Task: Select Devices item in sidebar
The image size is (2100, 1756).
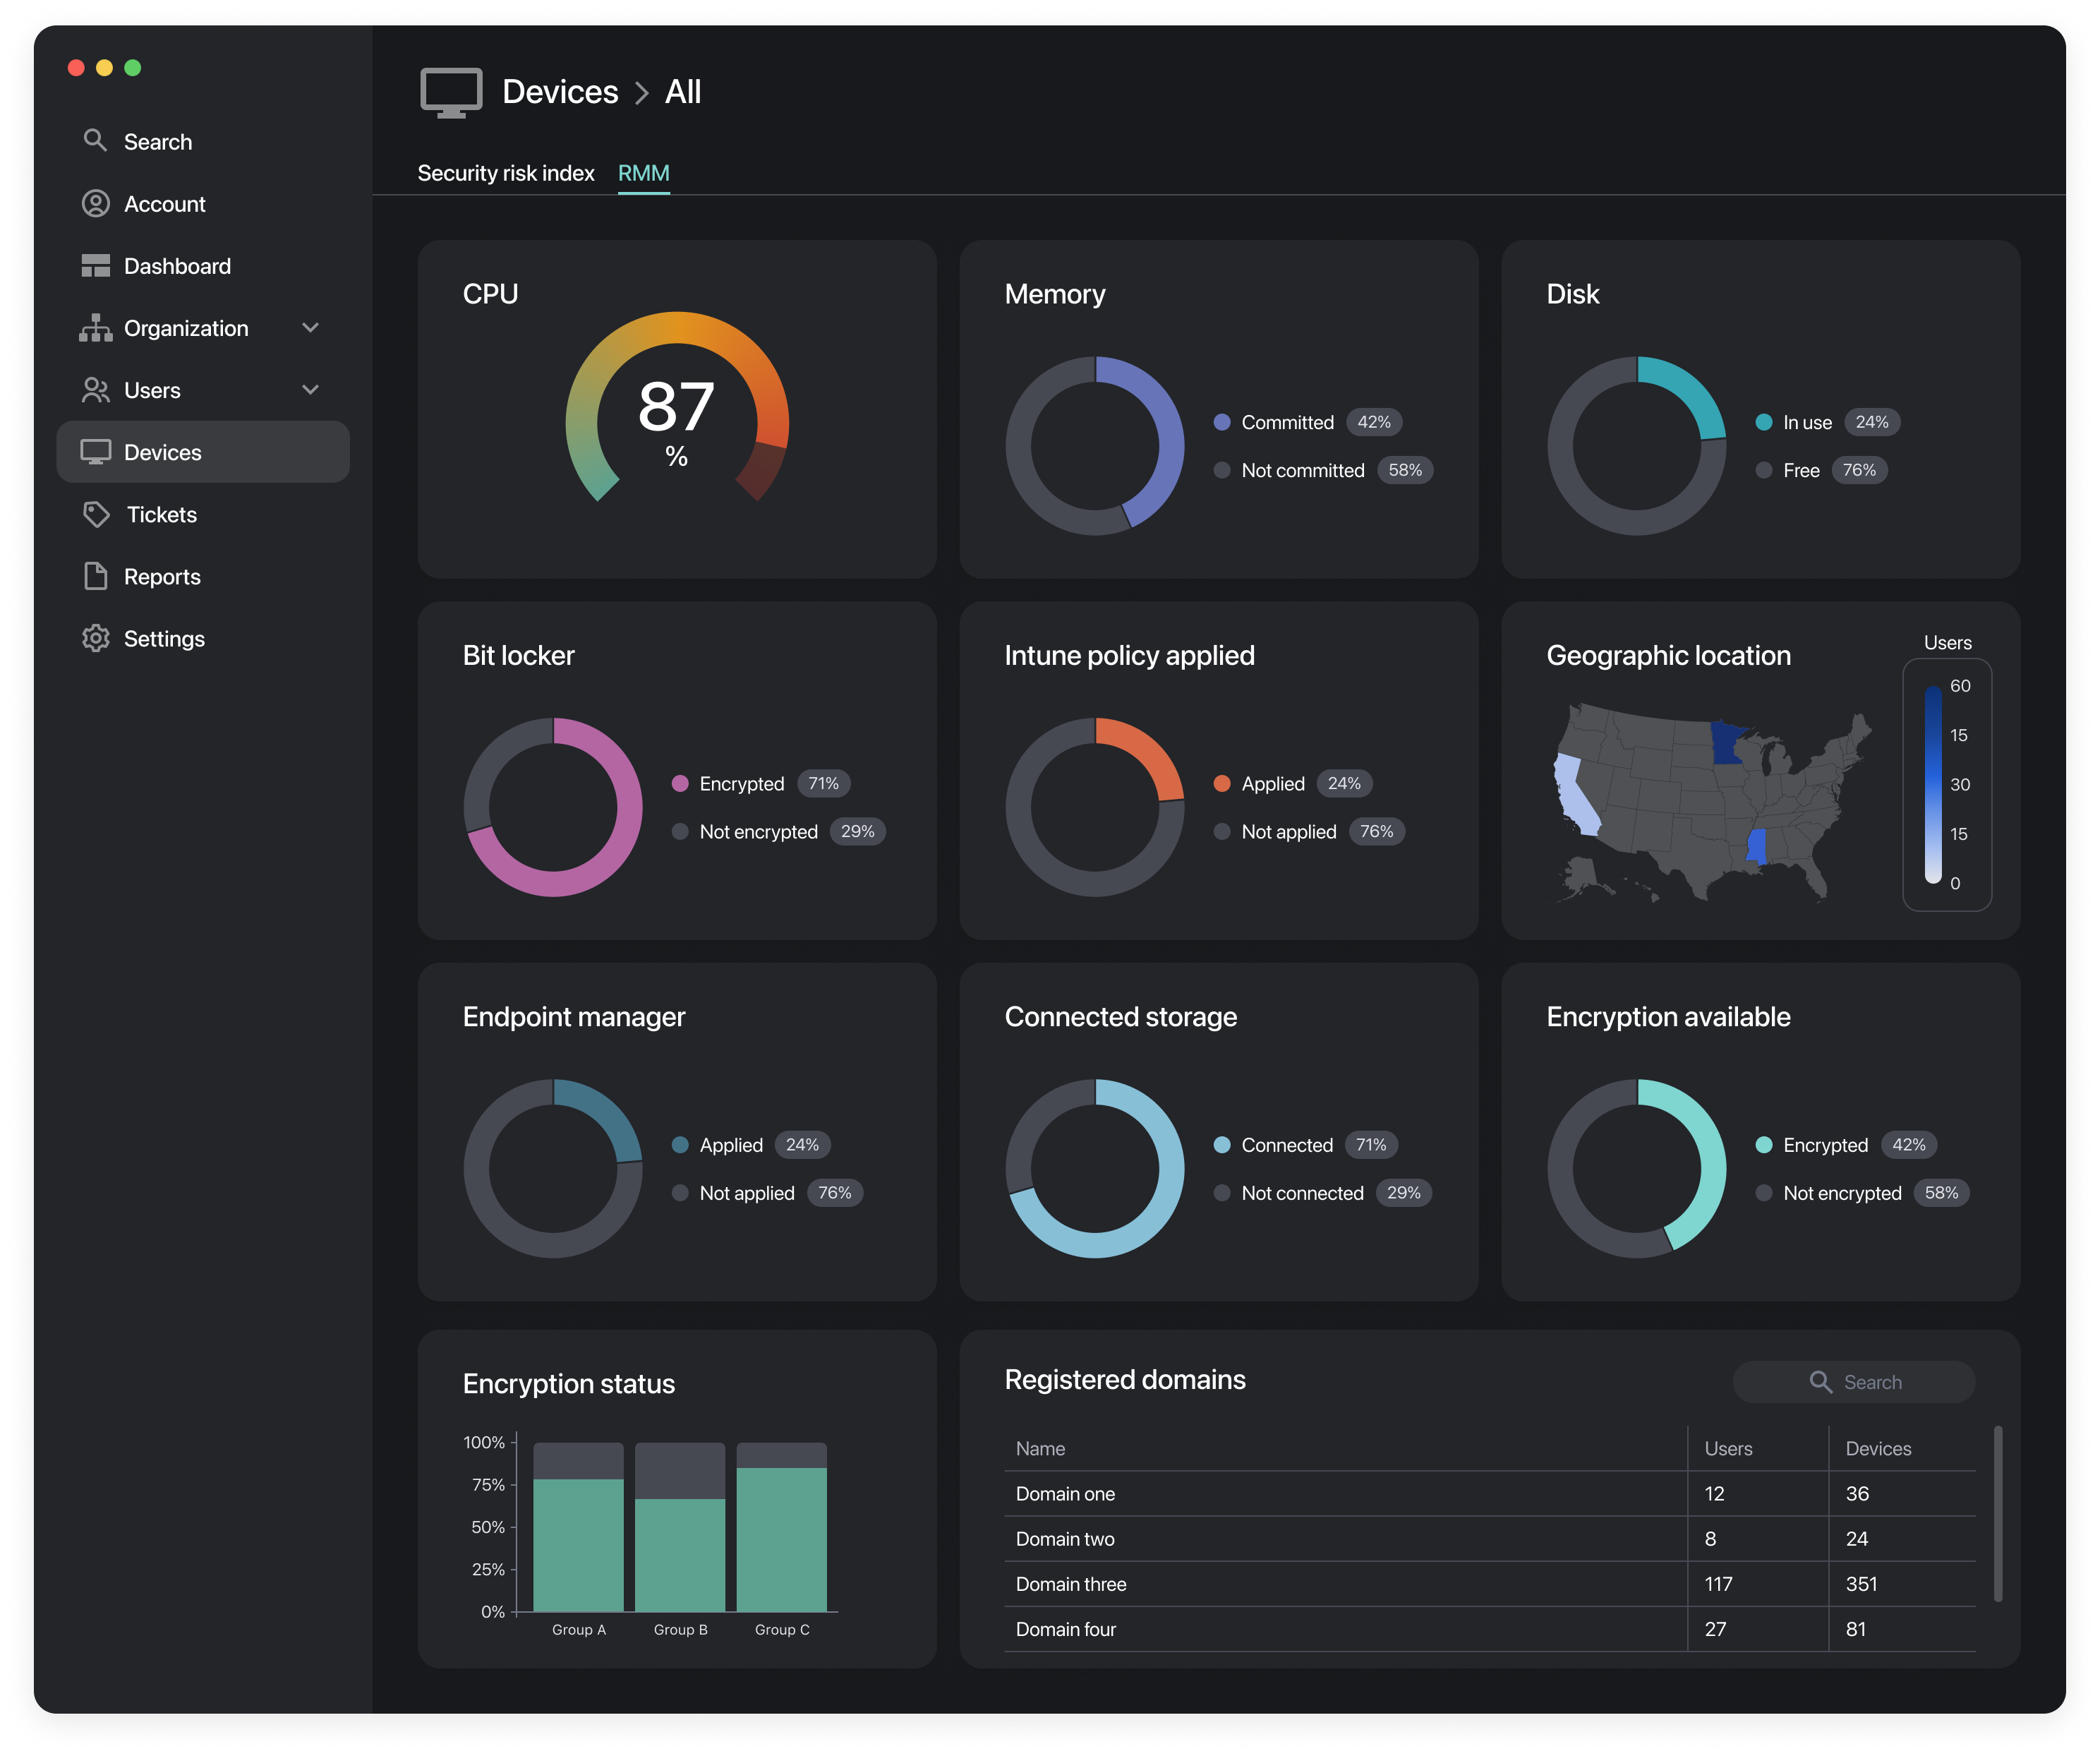Action: pos(203,452)
